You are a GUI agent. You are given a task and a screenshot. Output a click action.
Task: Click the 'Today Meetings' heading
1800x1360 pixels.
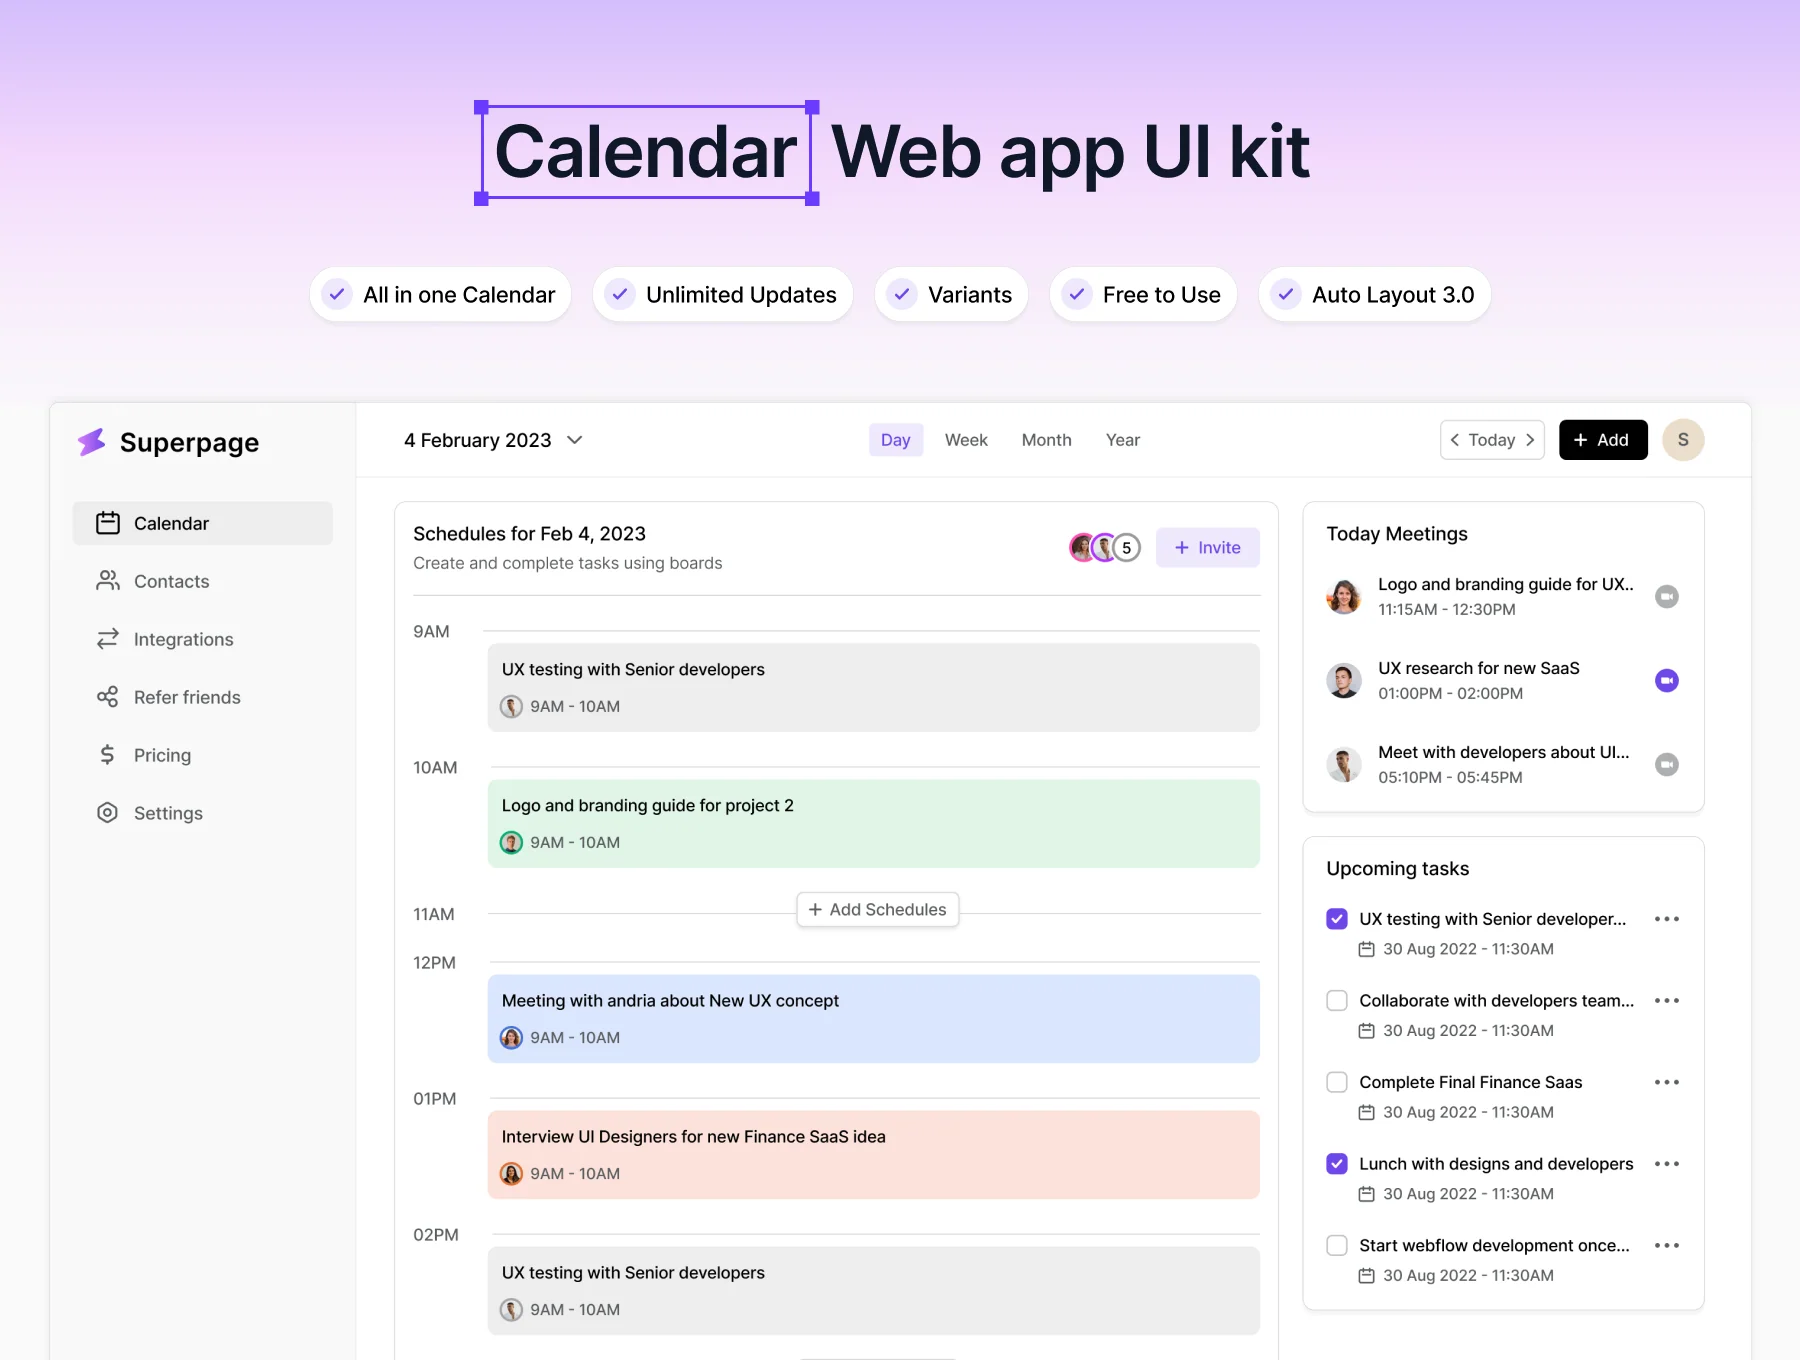click(1397, 534)
